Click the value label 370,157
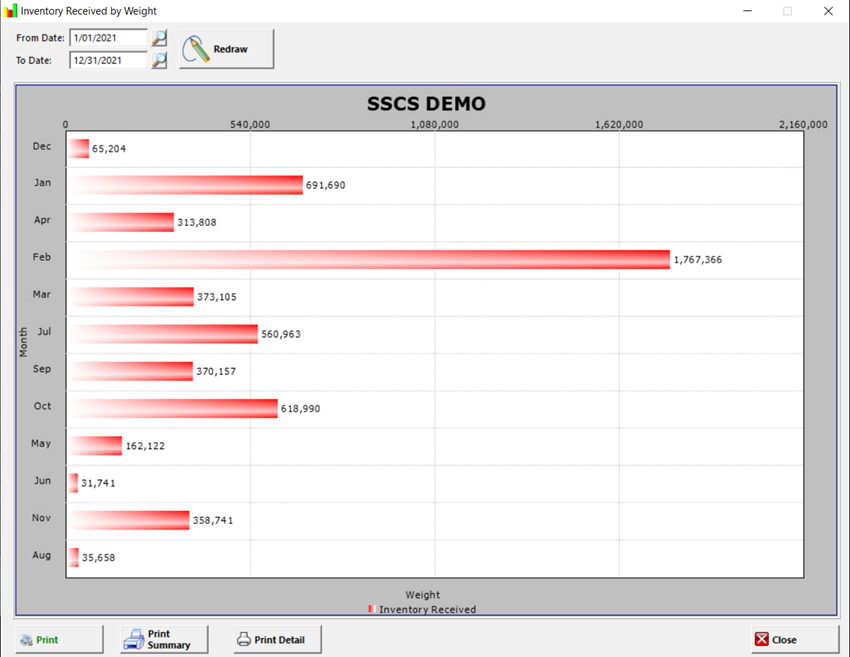This screenshot has height=657, width=850. click(216, 371)
